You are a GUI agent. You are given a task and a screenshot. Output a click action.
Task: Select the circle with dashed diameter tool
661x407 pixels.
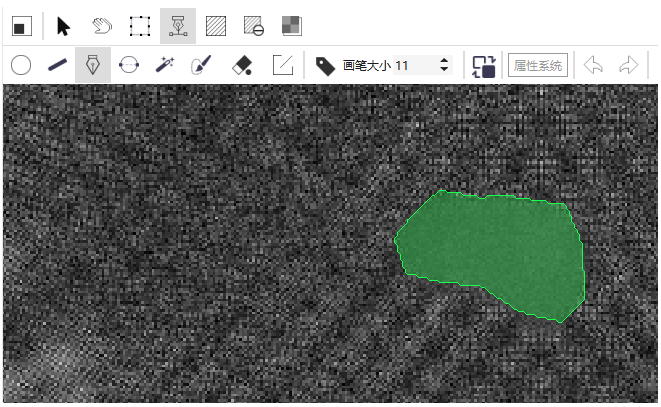(x=129, y=65)
